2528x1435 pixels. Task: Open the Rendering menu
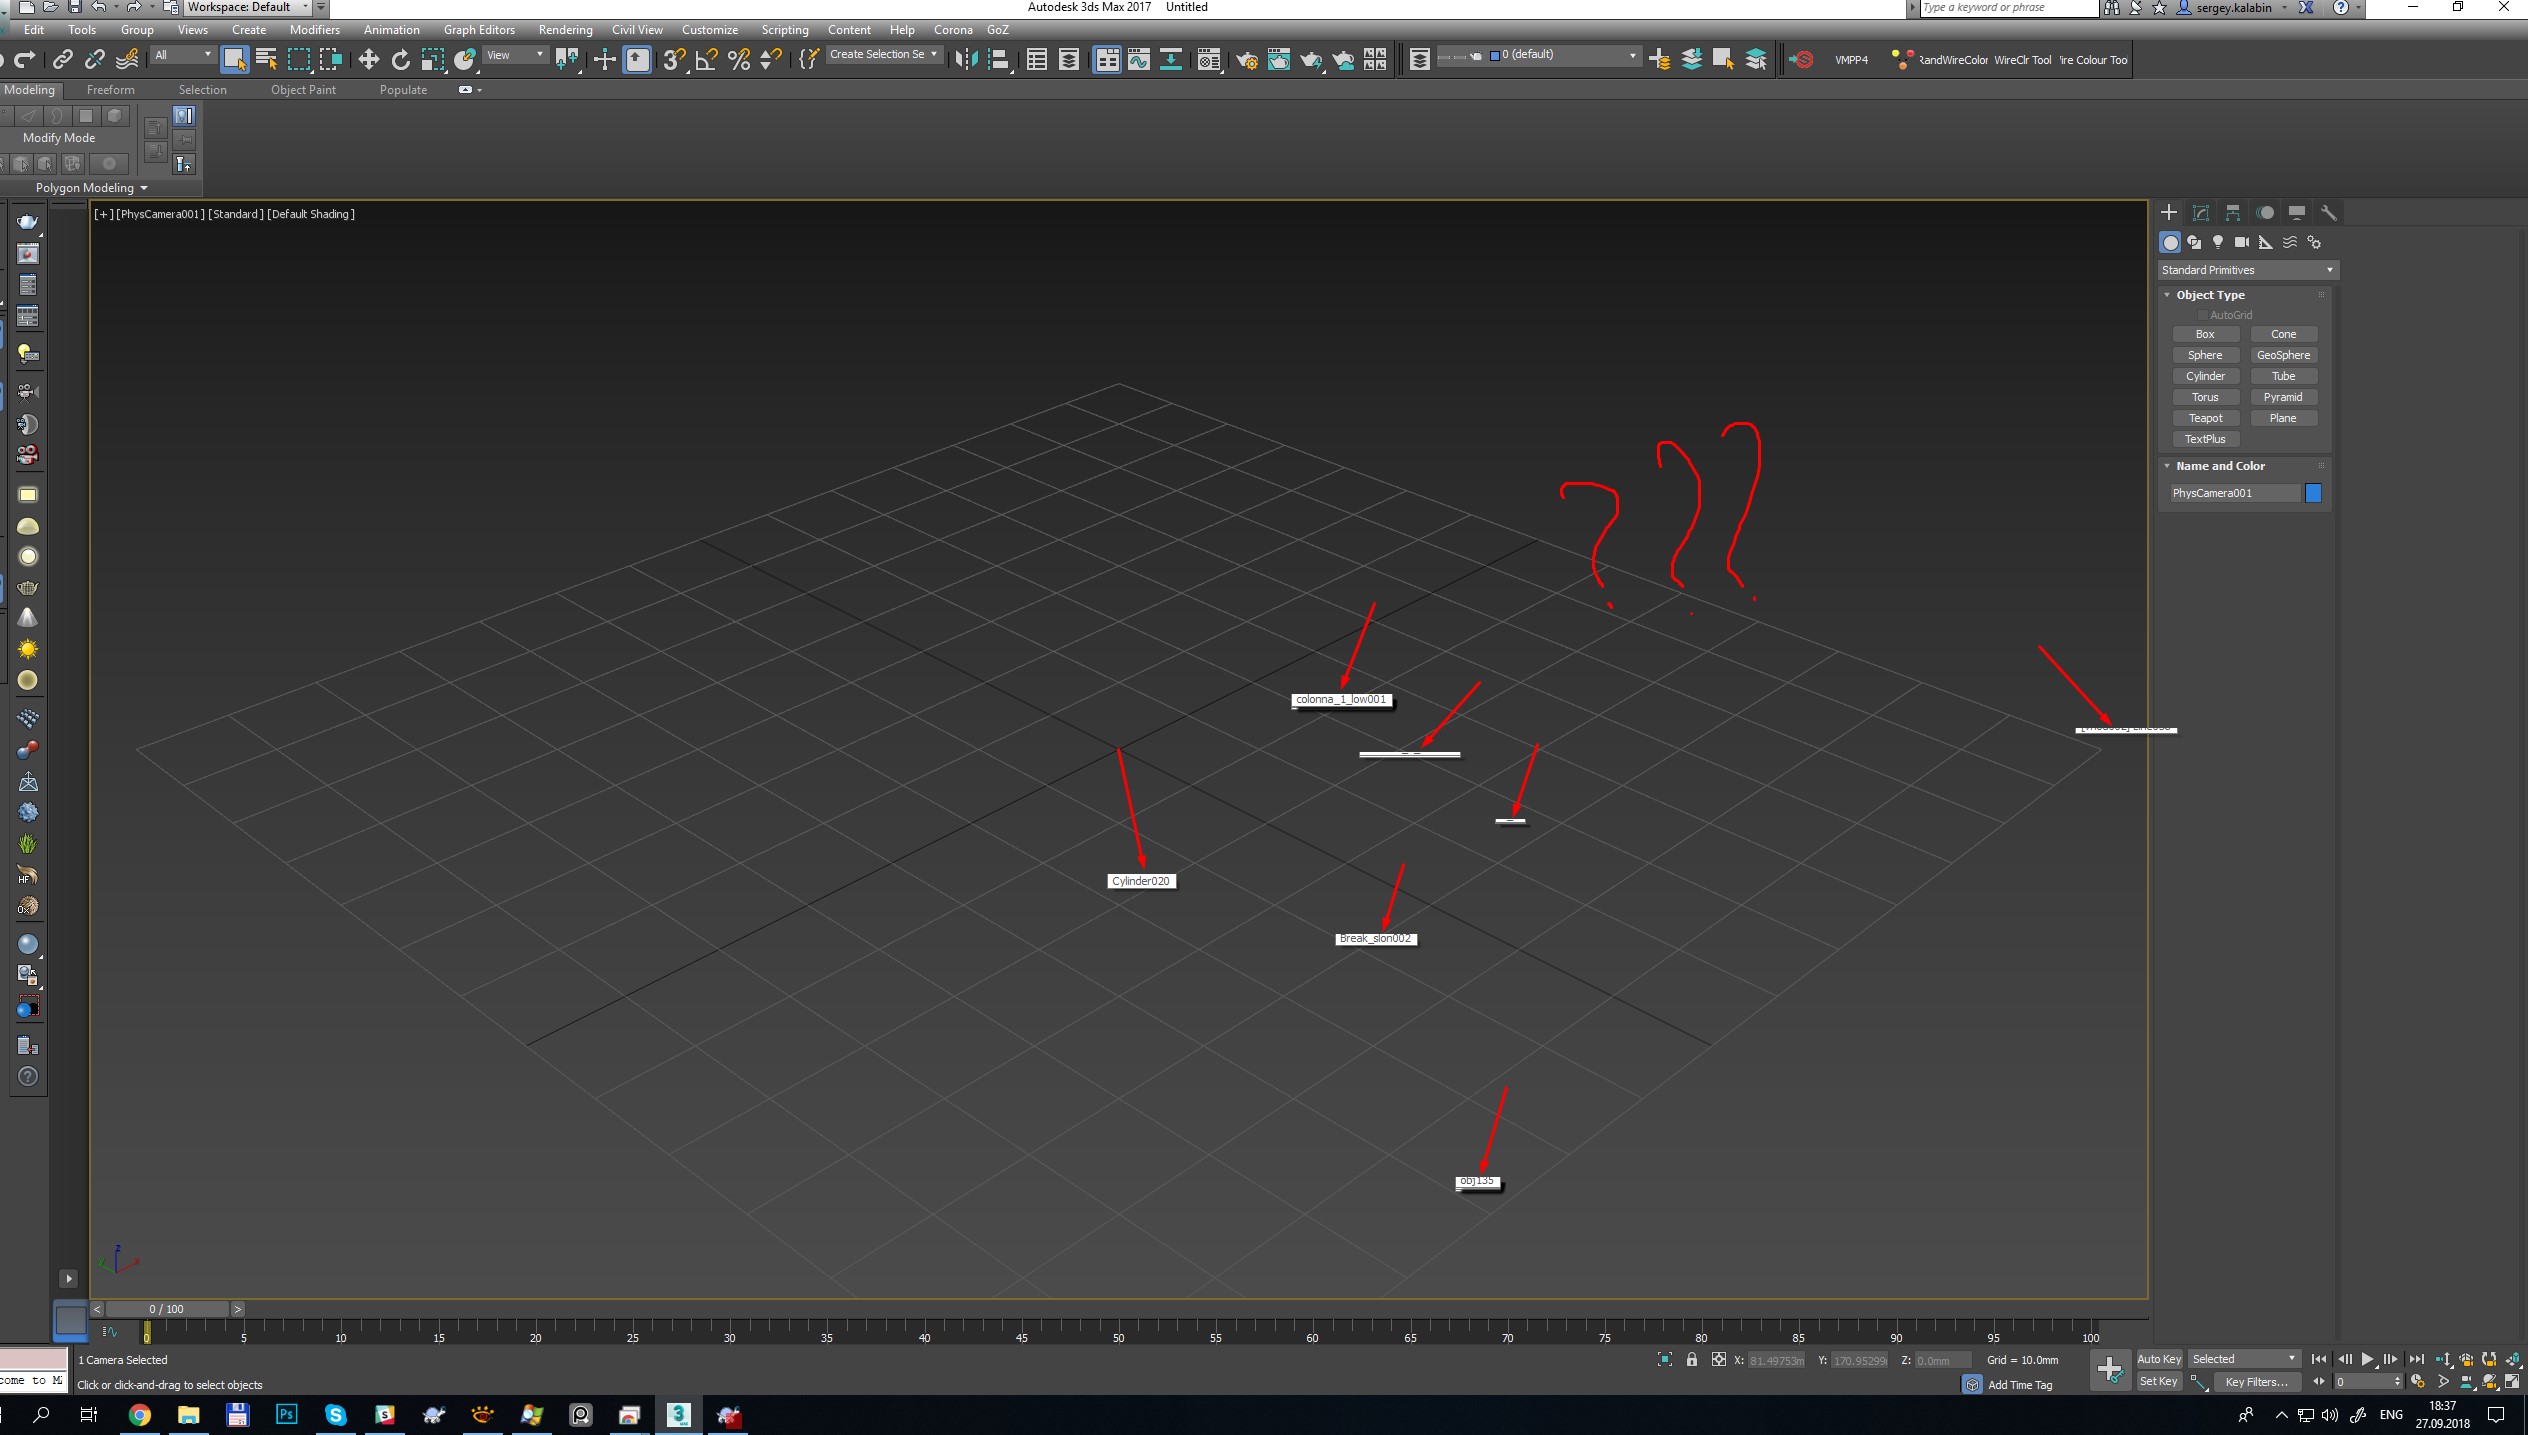point(568,30)
